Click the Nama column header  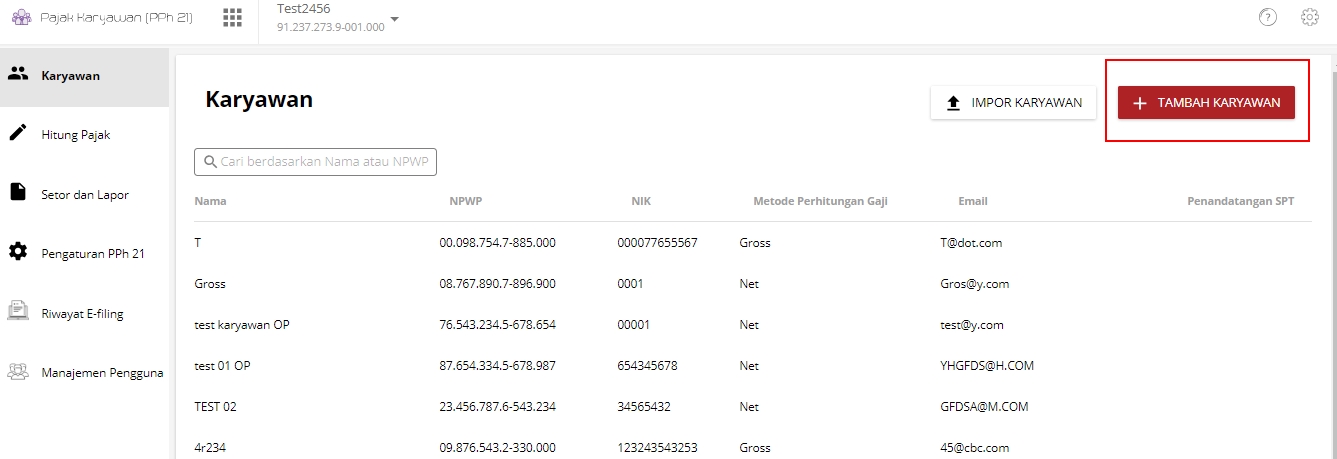(210, 201)
